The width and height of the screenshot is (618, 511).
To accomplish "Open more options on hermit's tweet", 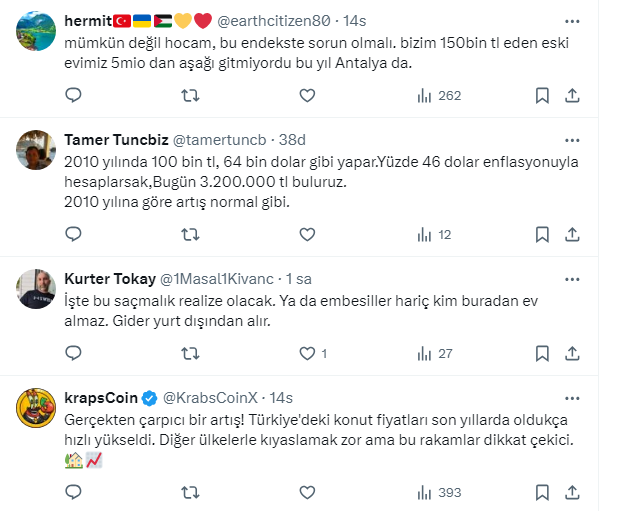I will (572, 20).
